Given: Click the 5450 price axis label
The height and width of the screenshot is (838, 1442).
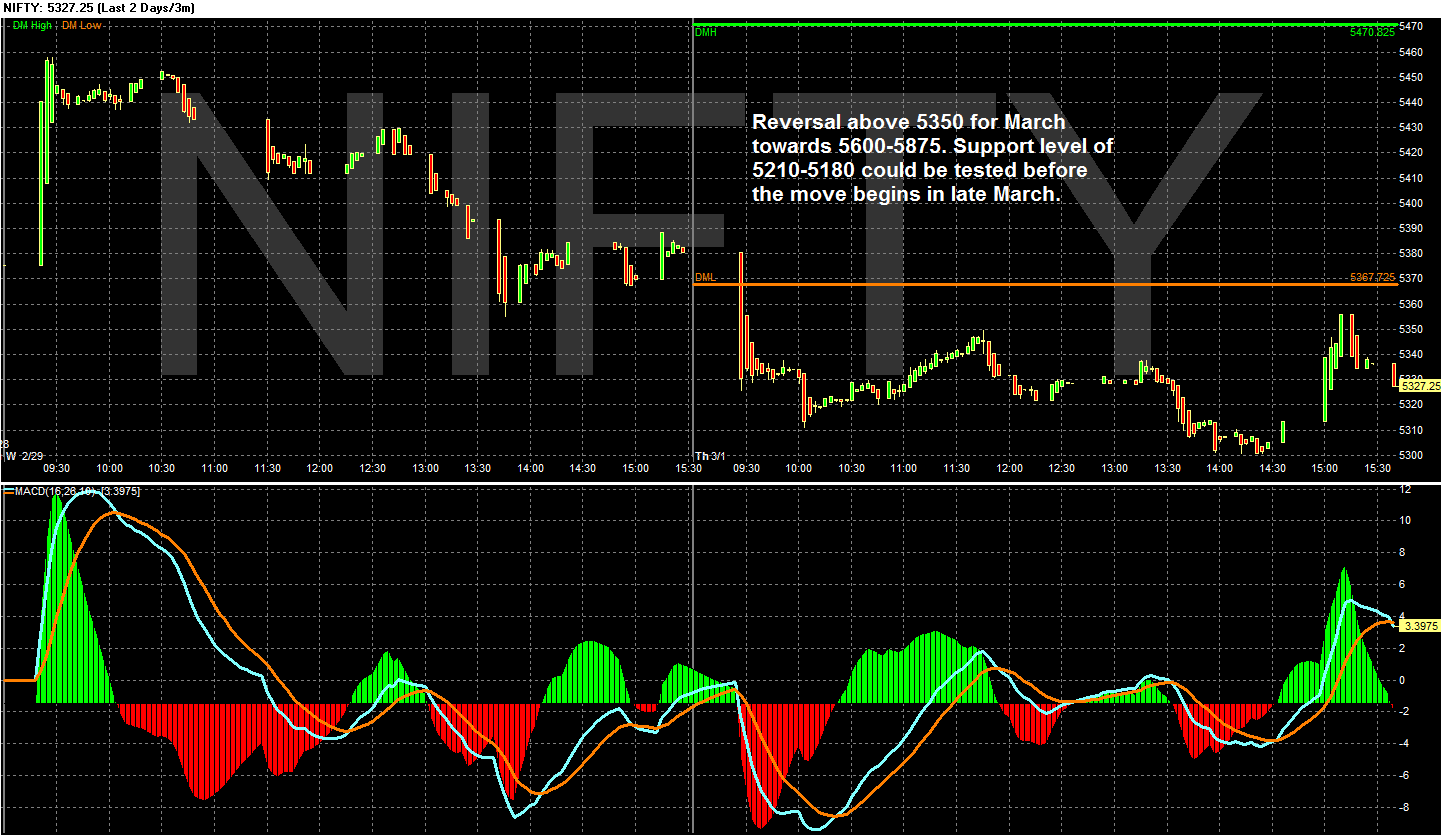Looking at the screenshot, I should (1412, 77).
